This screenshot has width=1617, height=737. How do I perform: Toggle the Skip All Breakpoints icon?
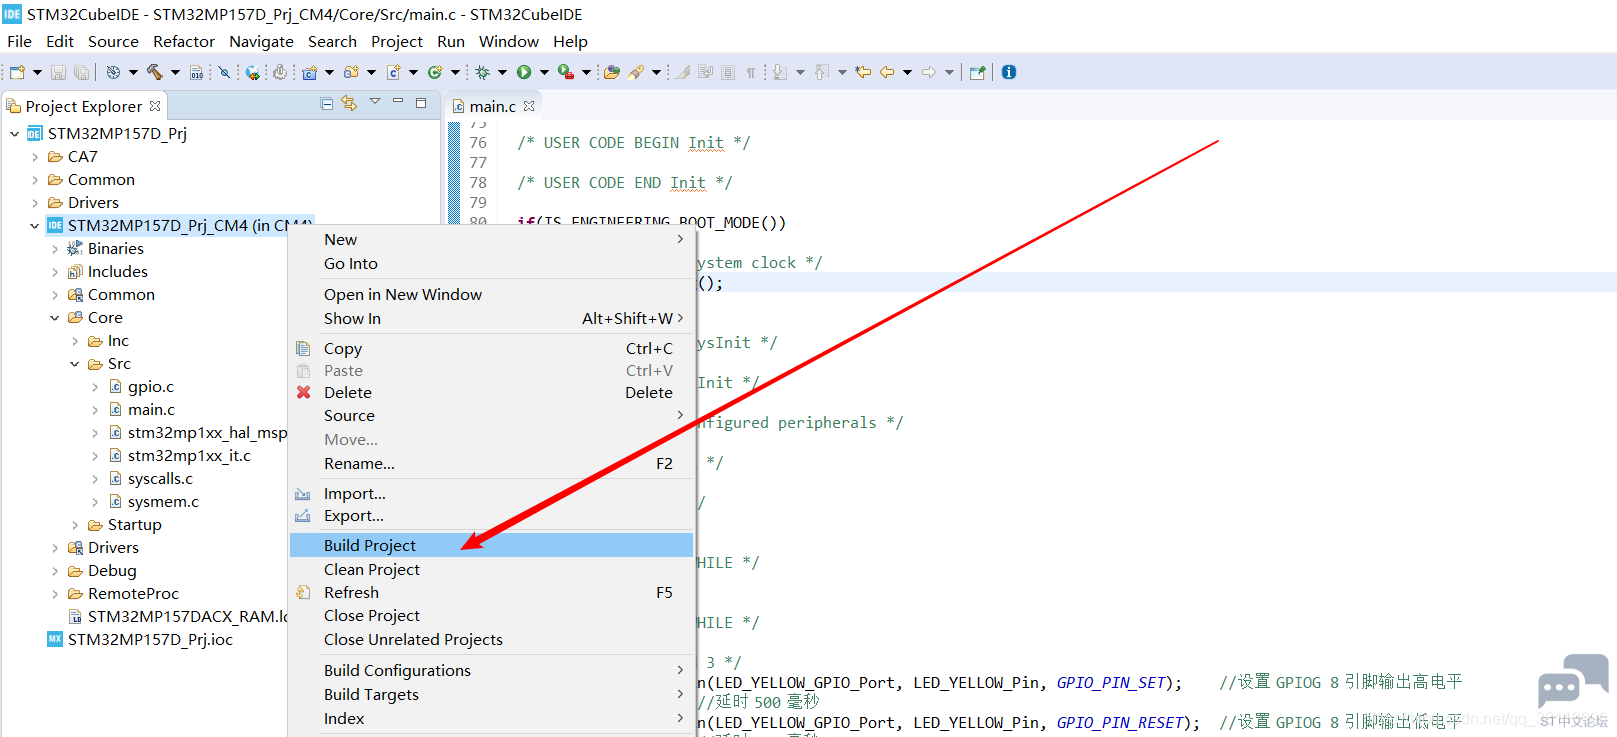pos(224,72)
